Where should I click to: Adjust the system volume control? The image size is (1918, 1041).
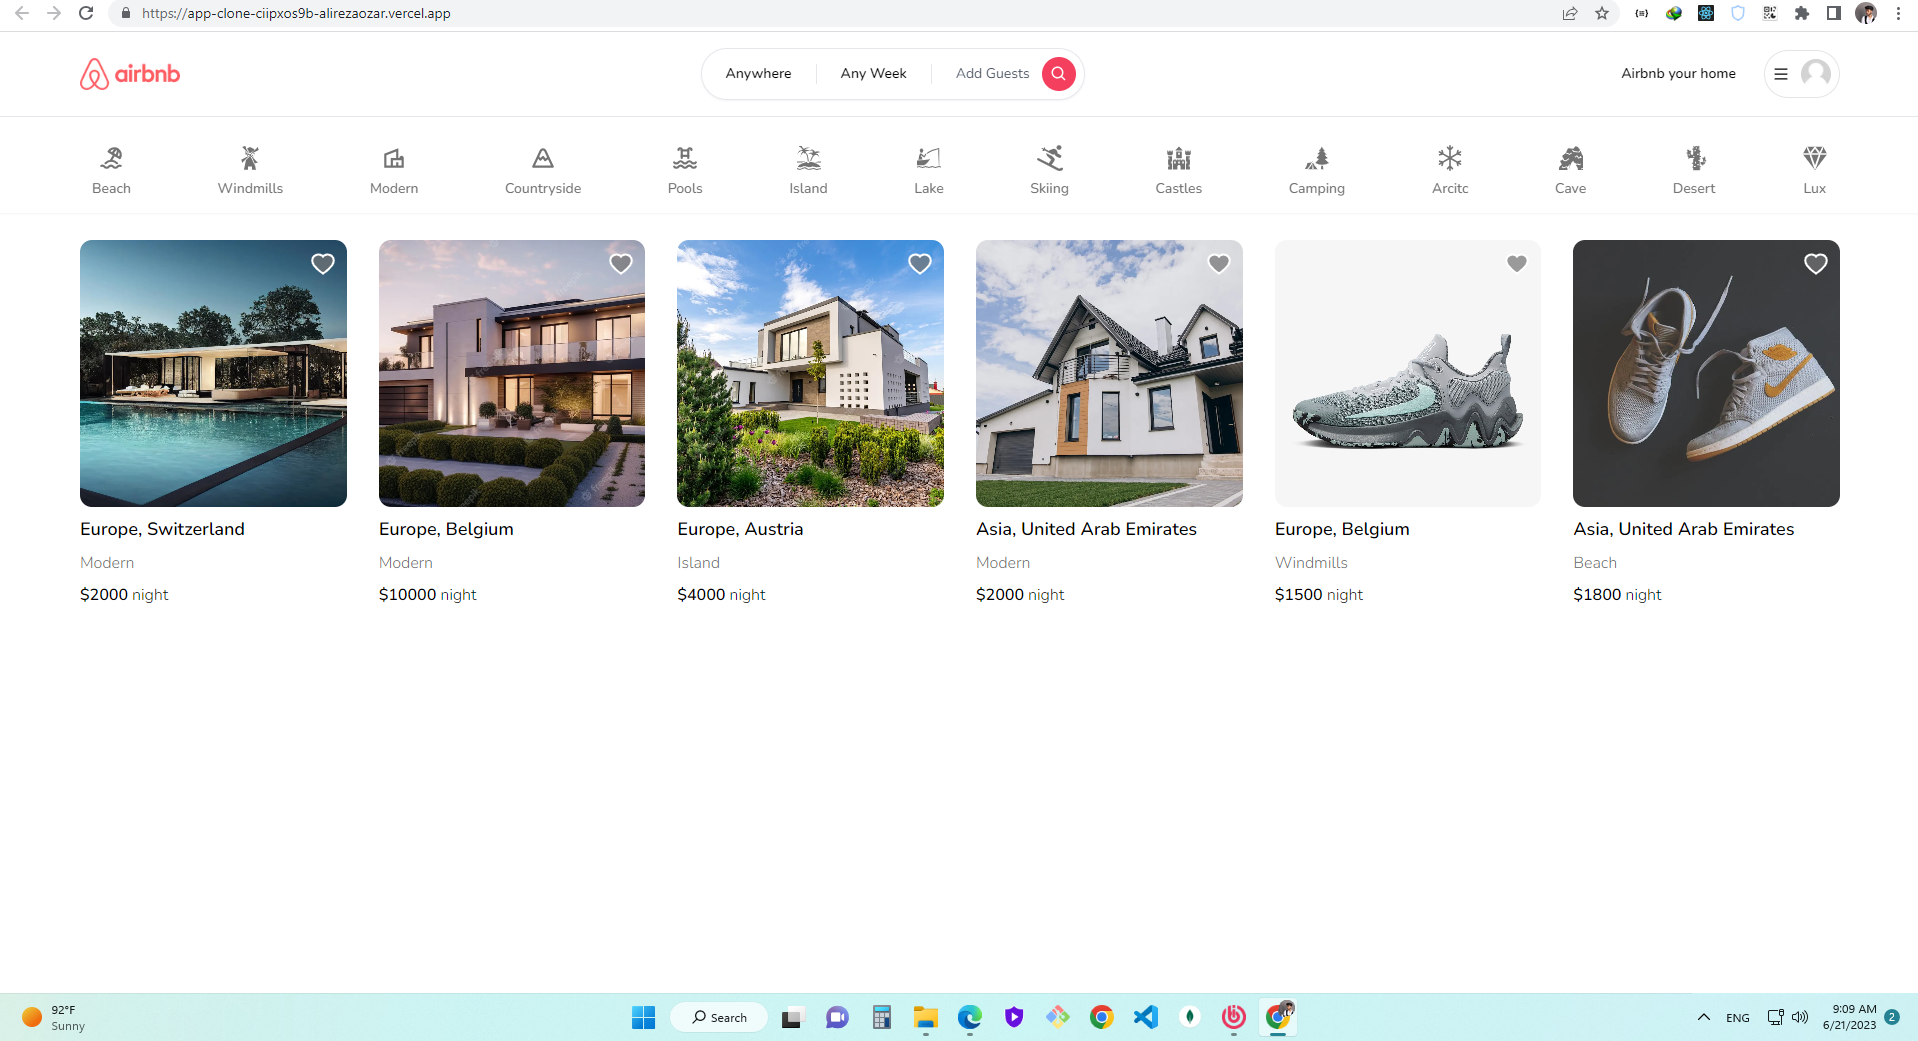tap(1800, 1017)
